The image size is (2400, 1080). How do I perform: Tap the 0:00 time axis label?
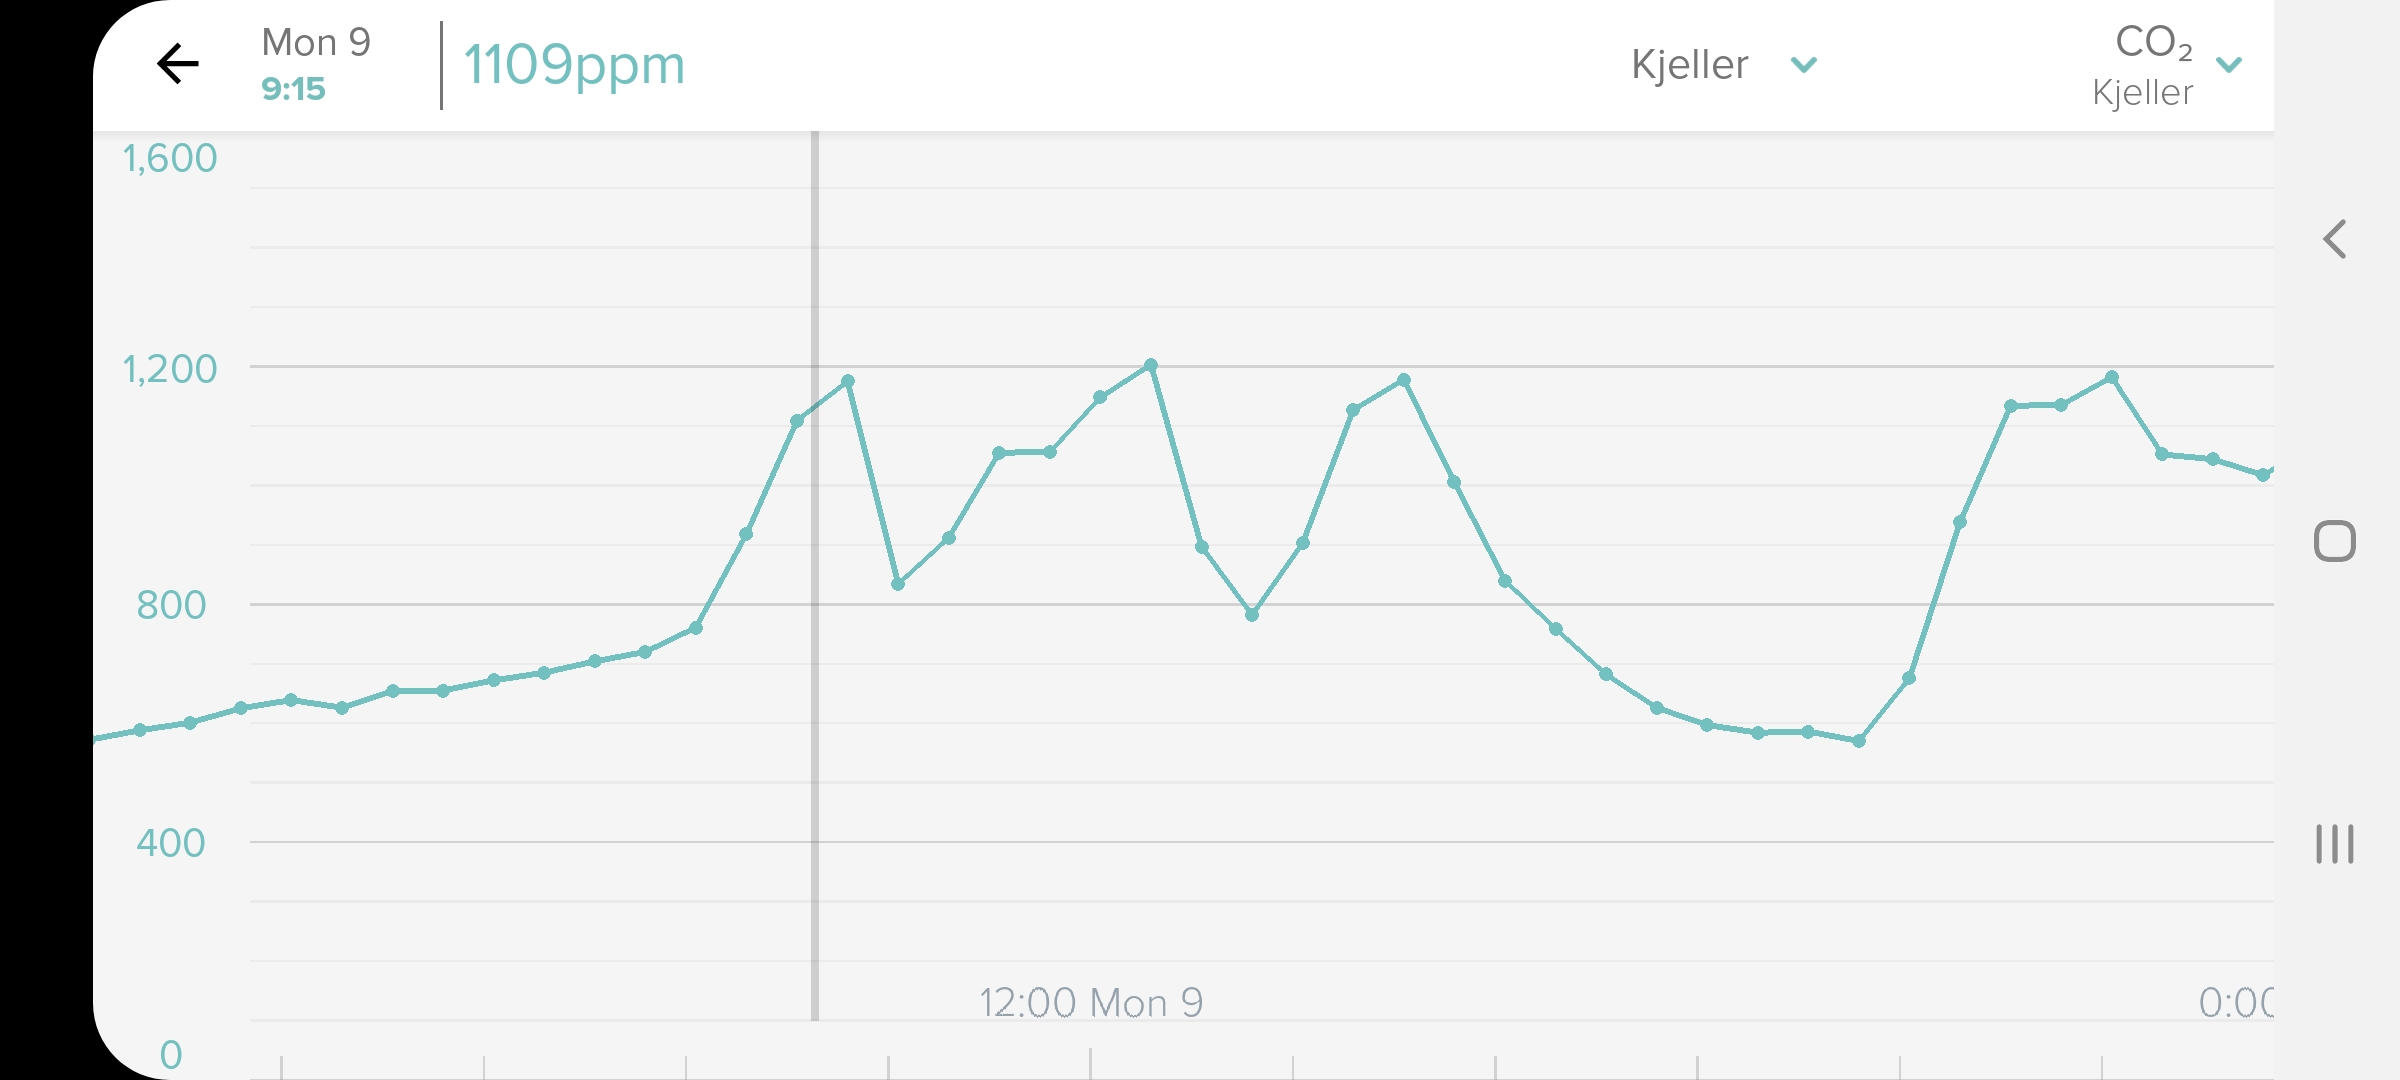(2235, 1002)
